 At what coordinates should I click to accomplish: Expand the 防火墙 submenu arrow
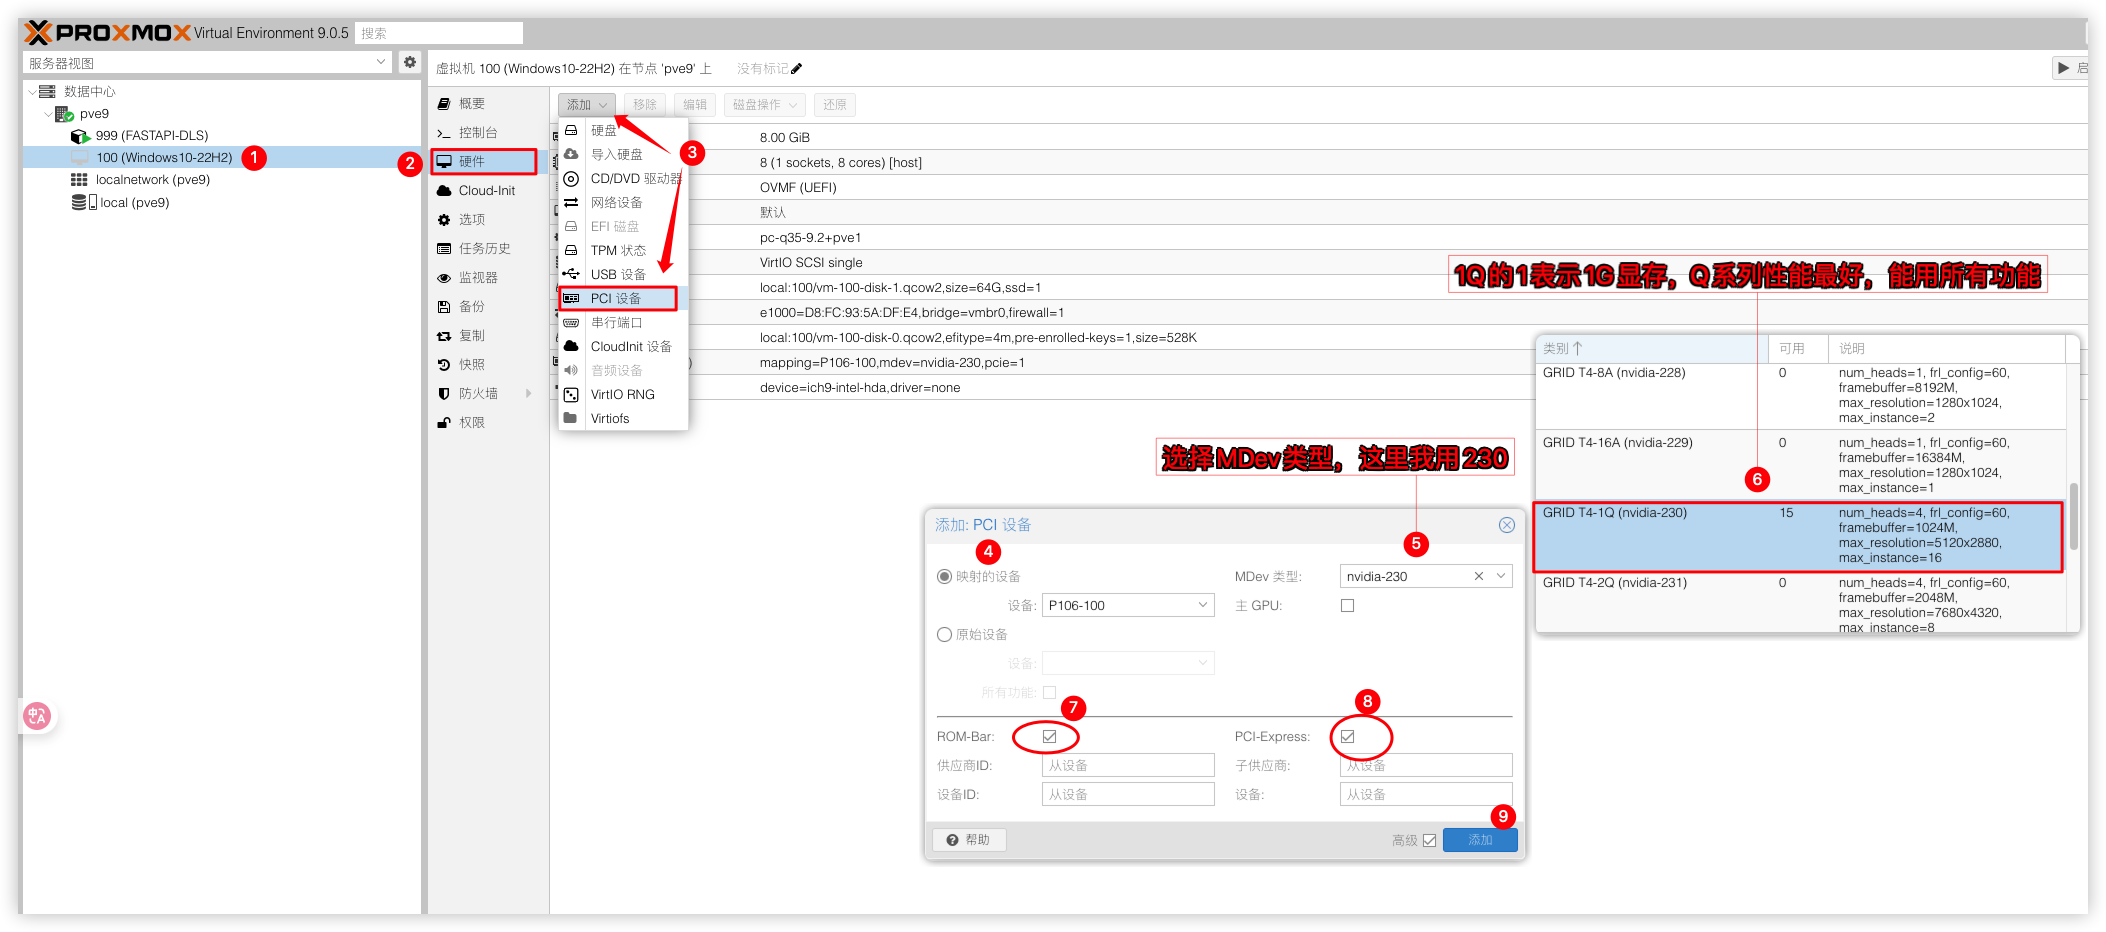coord(529,394)
